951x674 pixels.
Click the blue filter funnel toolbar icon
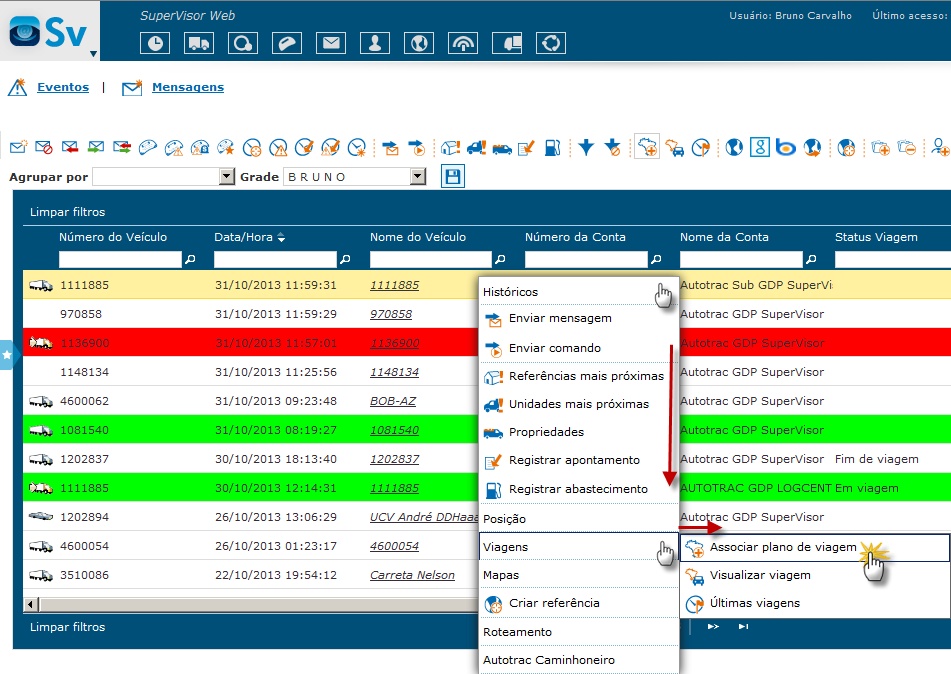pos(586,147)
